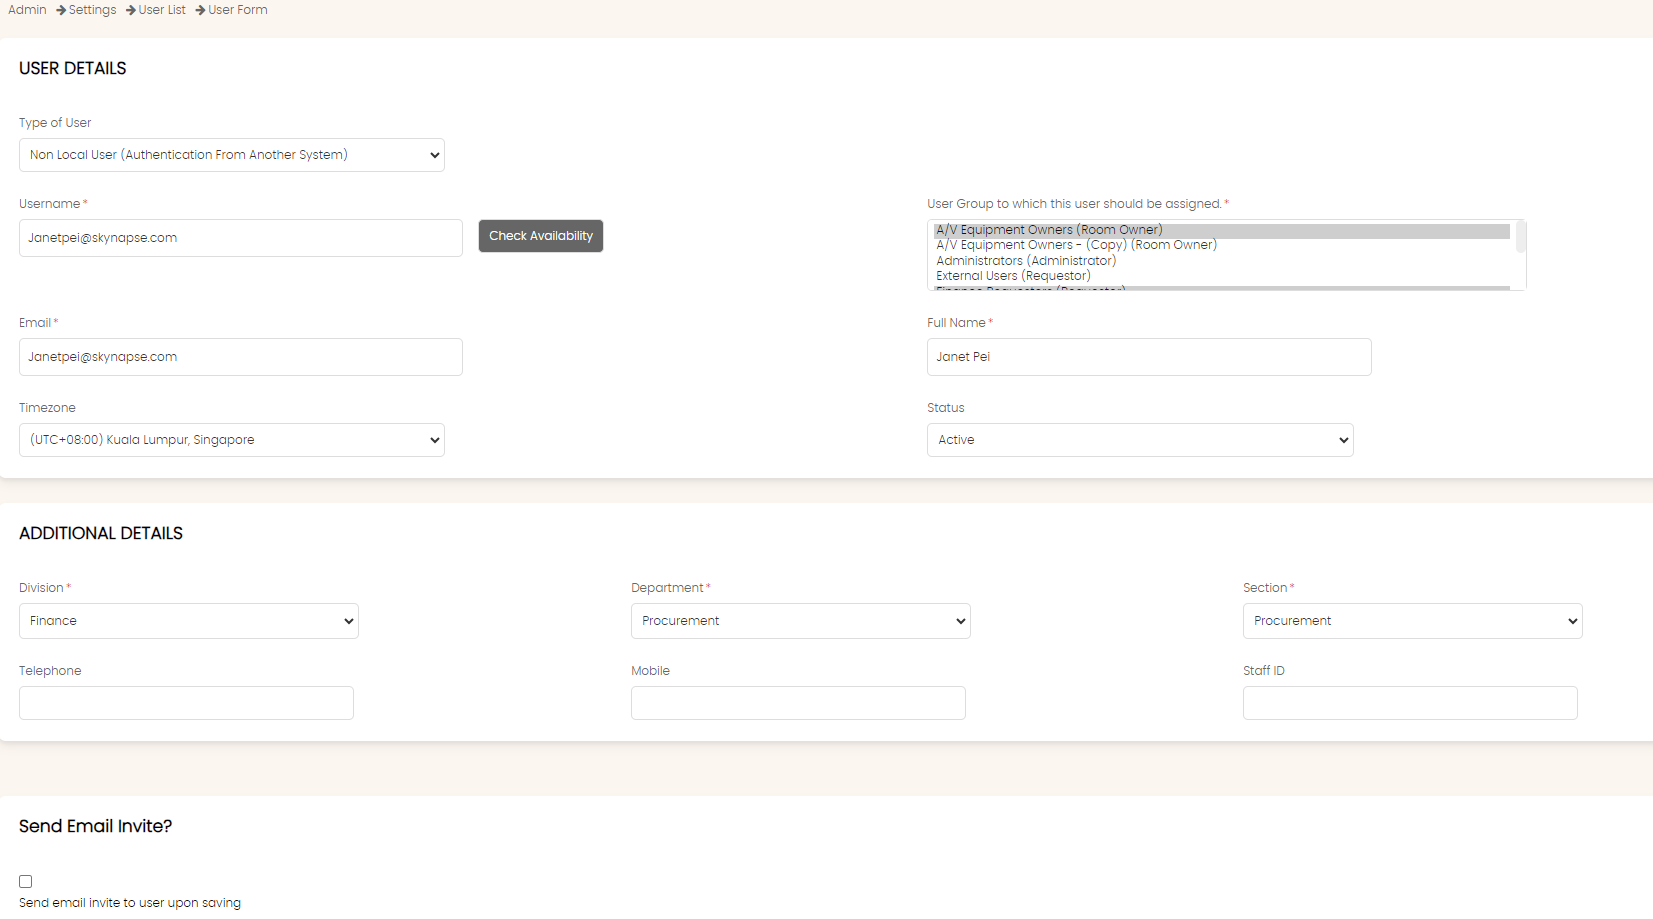Select A/V Equipment Owners (Room Owner) group

[x=1221, y=230]
